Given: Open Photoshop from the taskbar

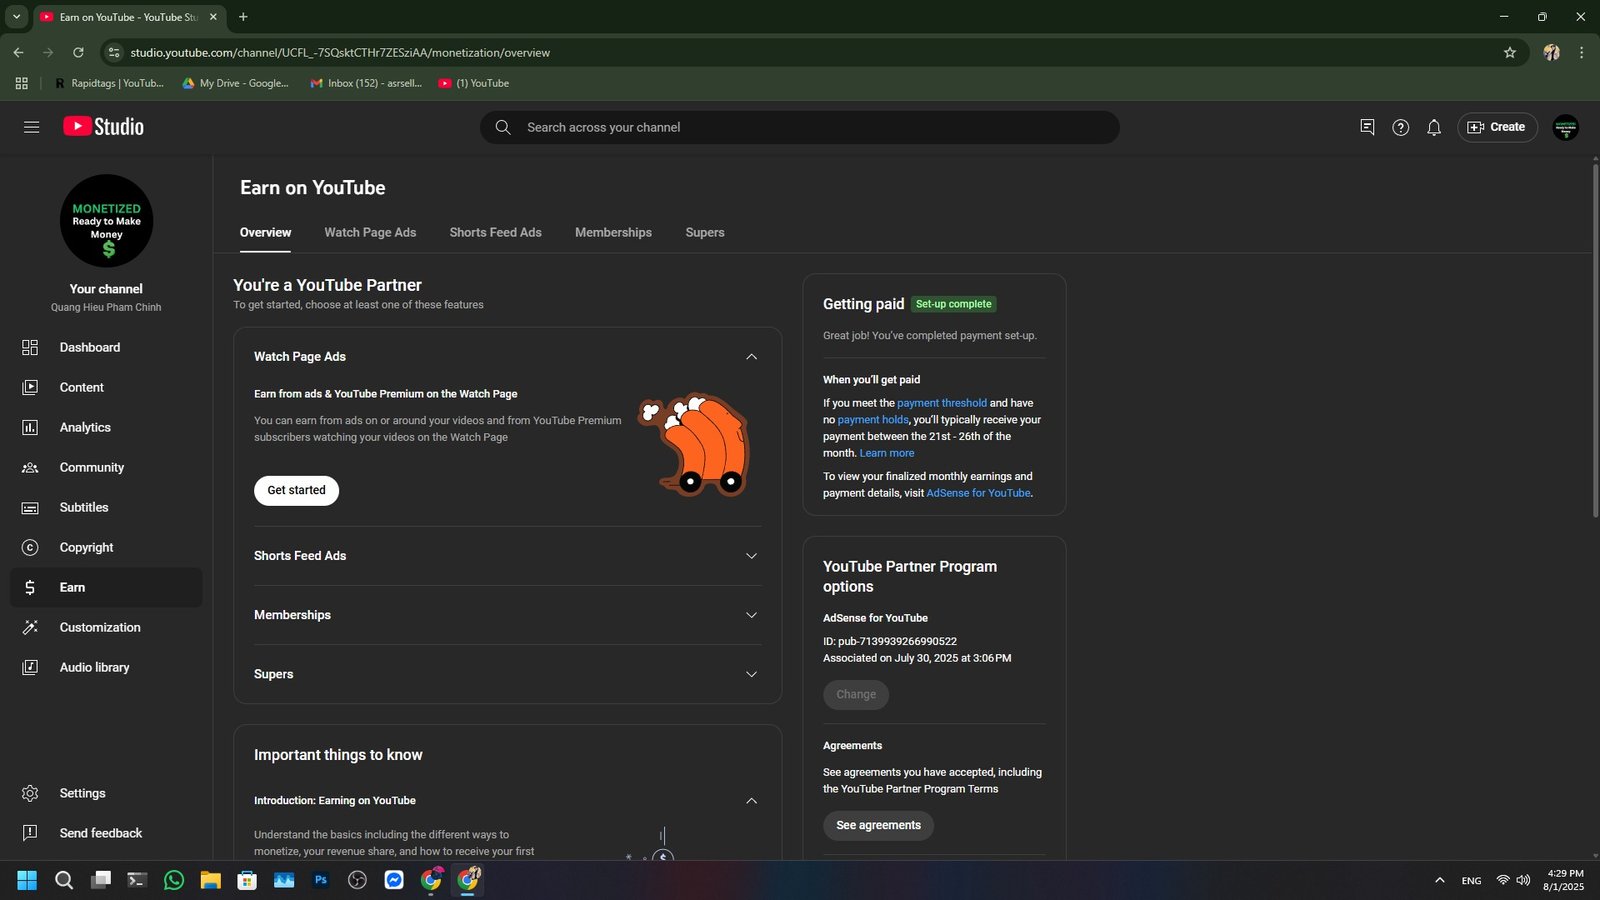Looking at the screenshot, I should click(x=321, y=880).
